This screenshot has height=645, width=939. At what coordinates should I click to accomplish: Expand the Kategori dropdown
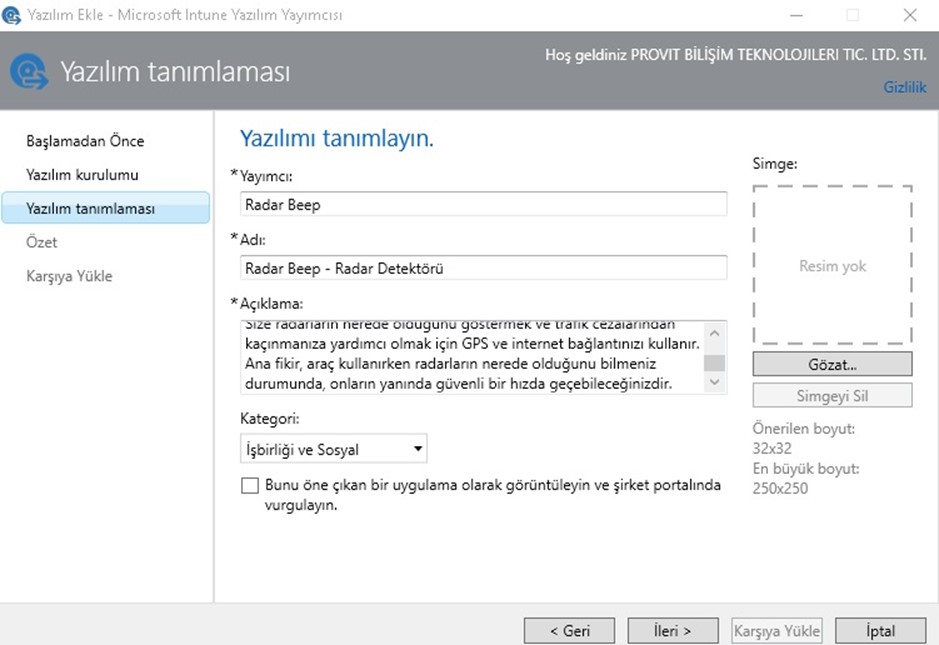coord(334,449)
